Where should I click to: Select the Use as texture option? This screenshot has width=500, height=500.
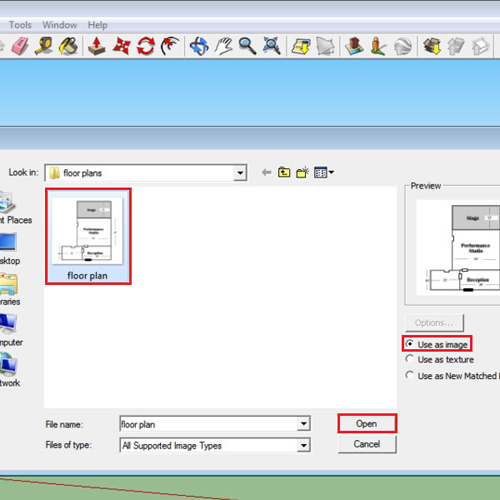[x=440, y=359]
